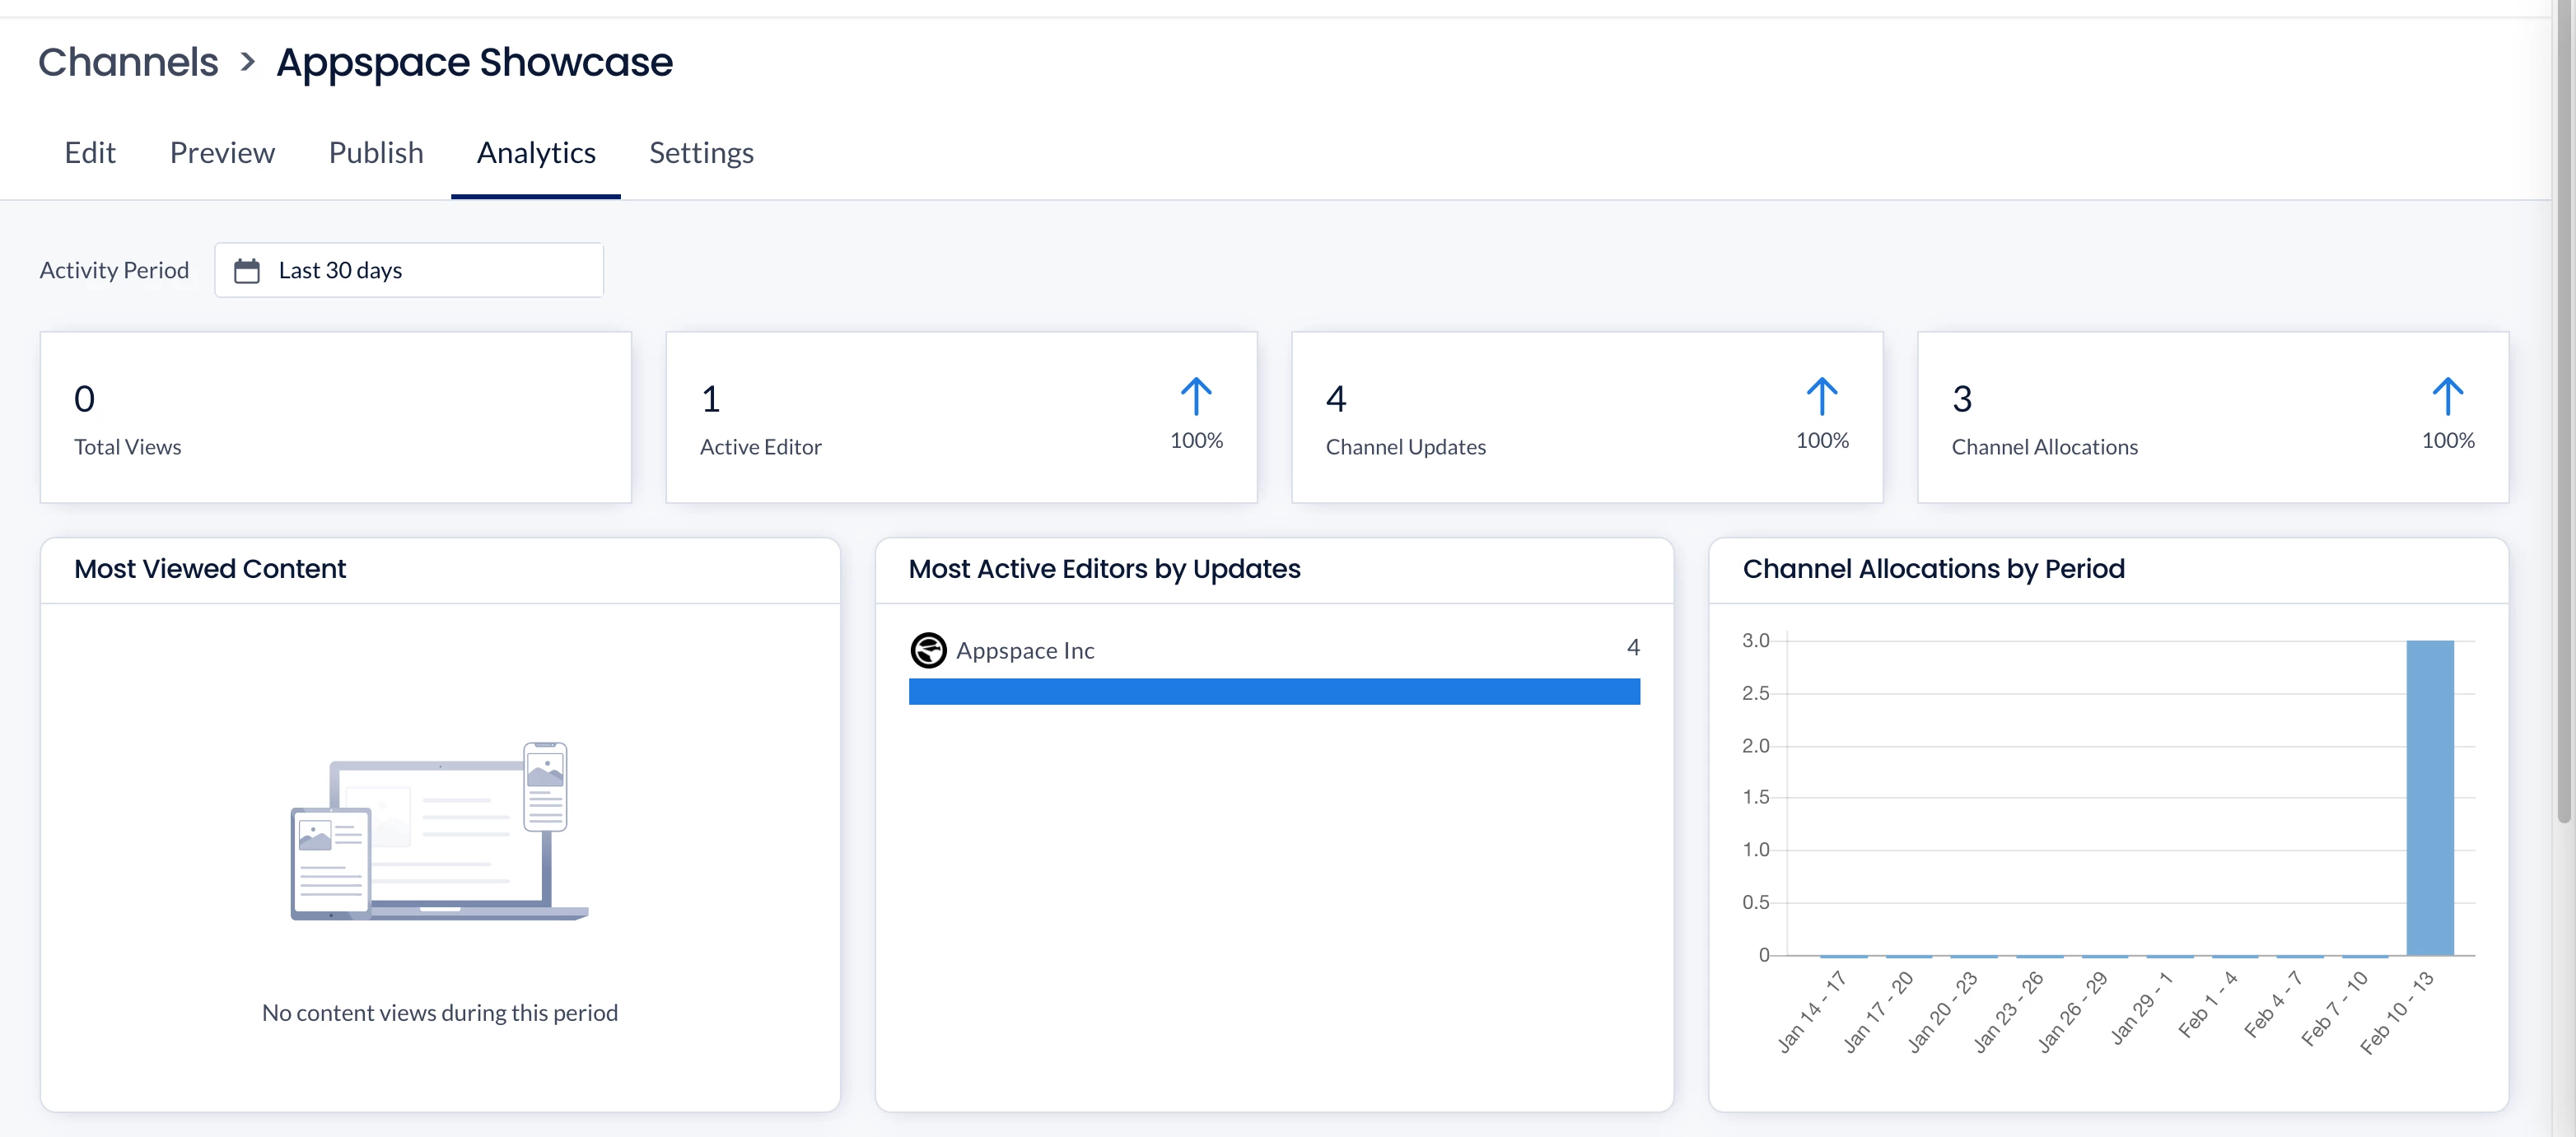The width and height of the screenshot is (2576, 1137).
Task: Click the breadcrumb chevron after Channels
Action: point(248,63)
